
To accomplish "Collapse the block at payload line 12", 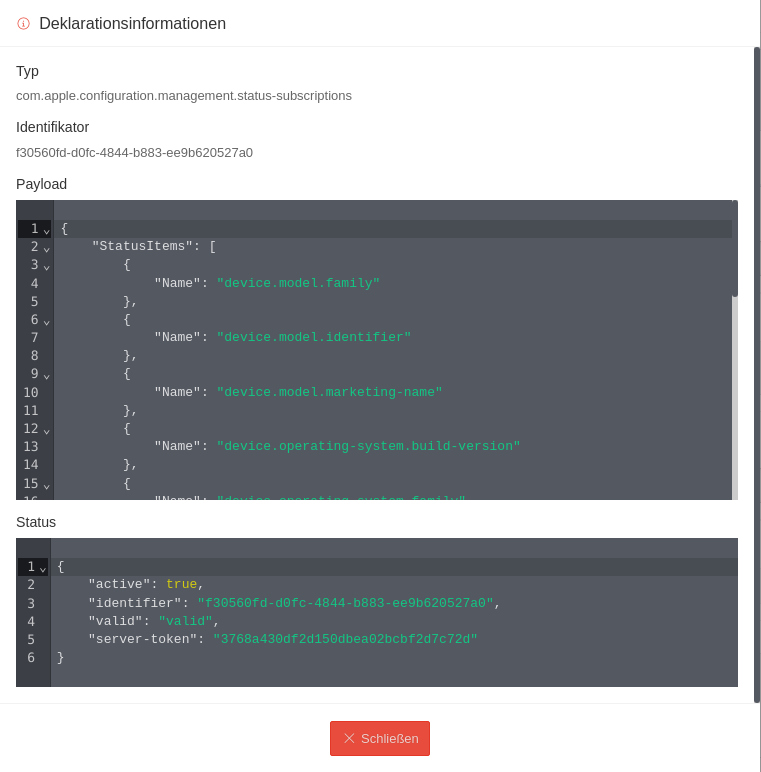I will 46,429.
